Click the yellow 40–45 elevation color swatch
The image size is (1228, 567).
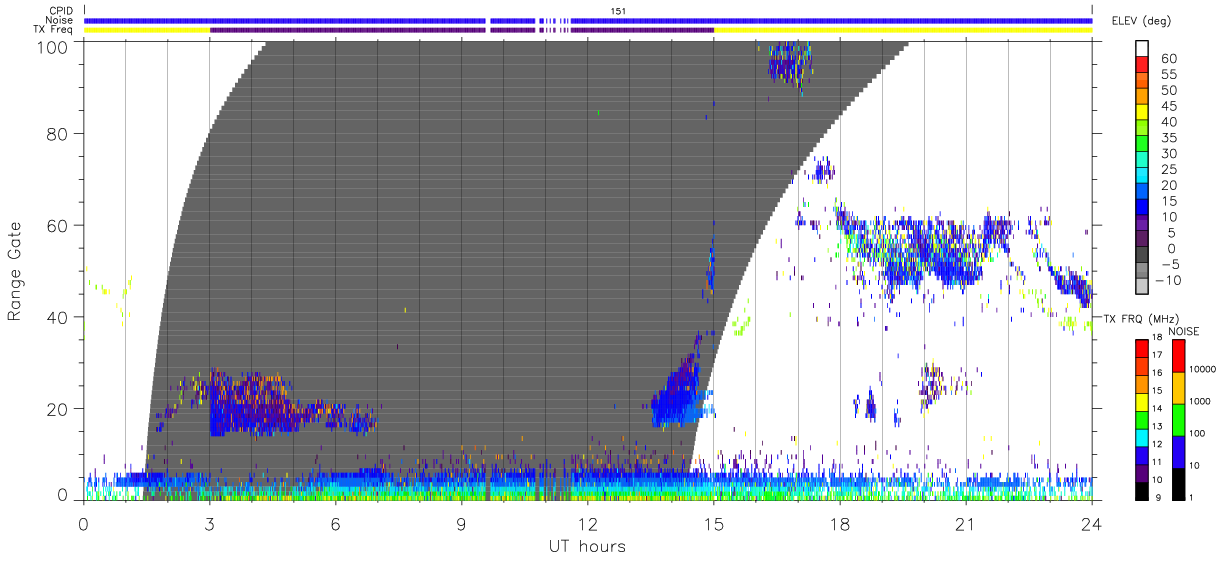click(1143, 114)
